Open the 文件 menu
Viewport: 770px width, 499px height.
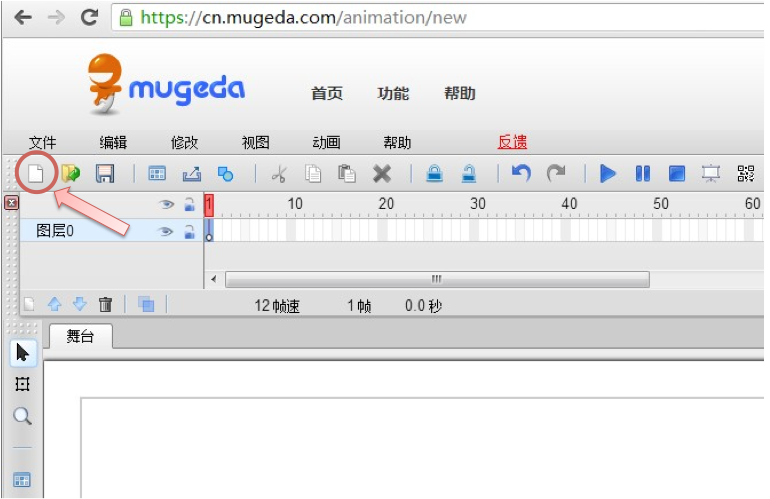[x=42, y=143]
